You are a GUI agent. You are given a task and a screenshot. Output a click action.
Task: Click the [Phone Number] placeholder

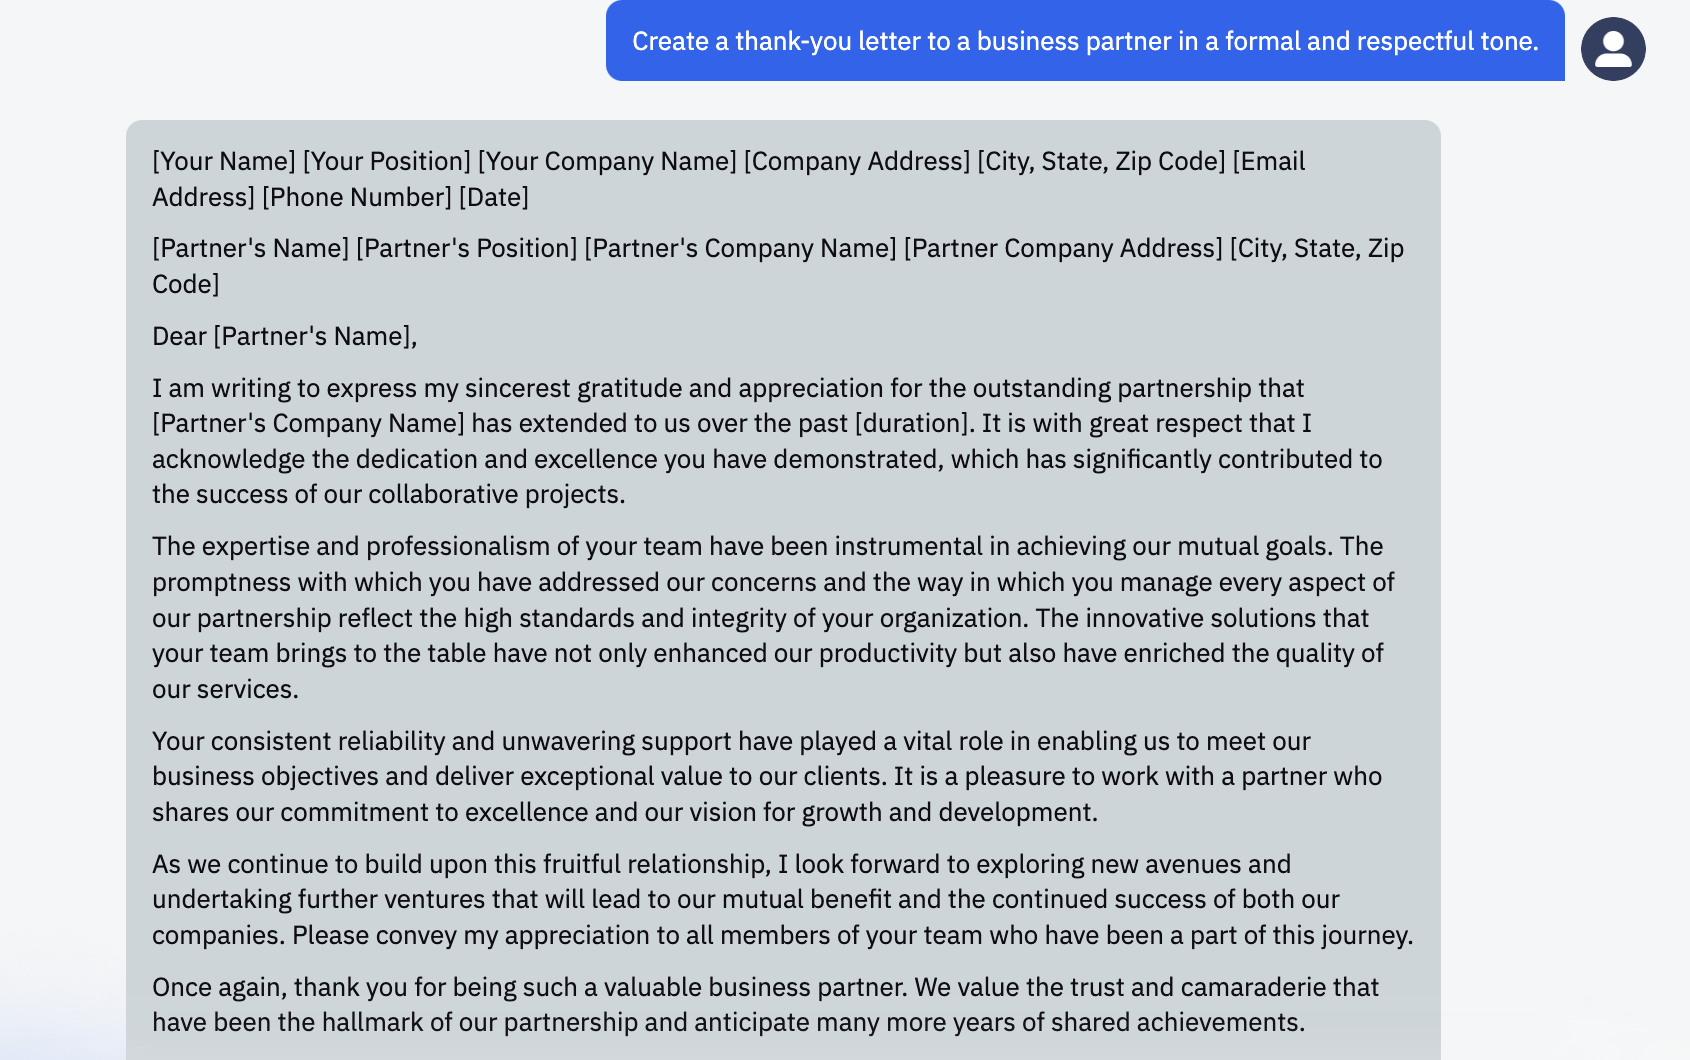click(x=357, y=197)
